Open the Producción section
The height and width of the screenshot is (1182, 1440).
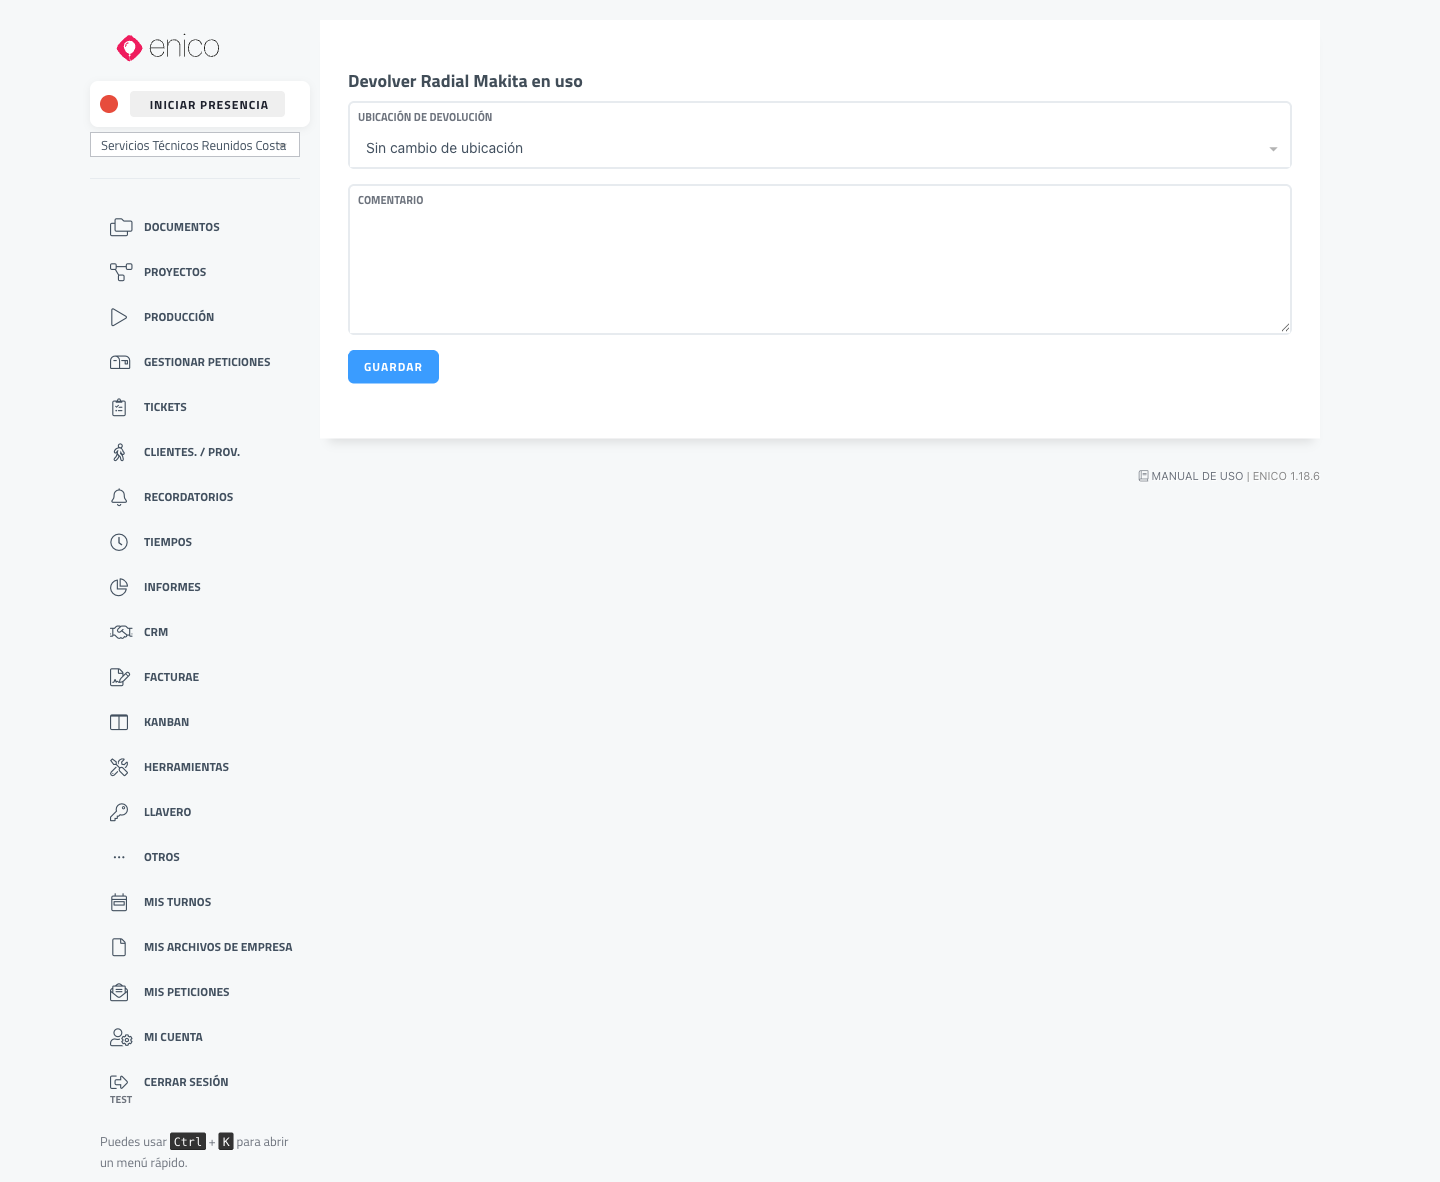coord(179,317)
